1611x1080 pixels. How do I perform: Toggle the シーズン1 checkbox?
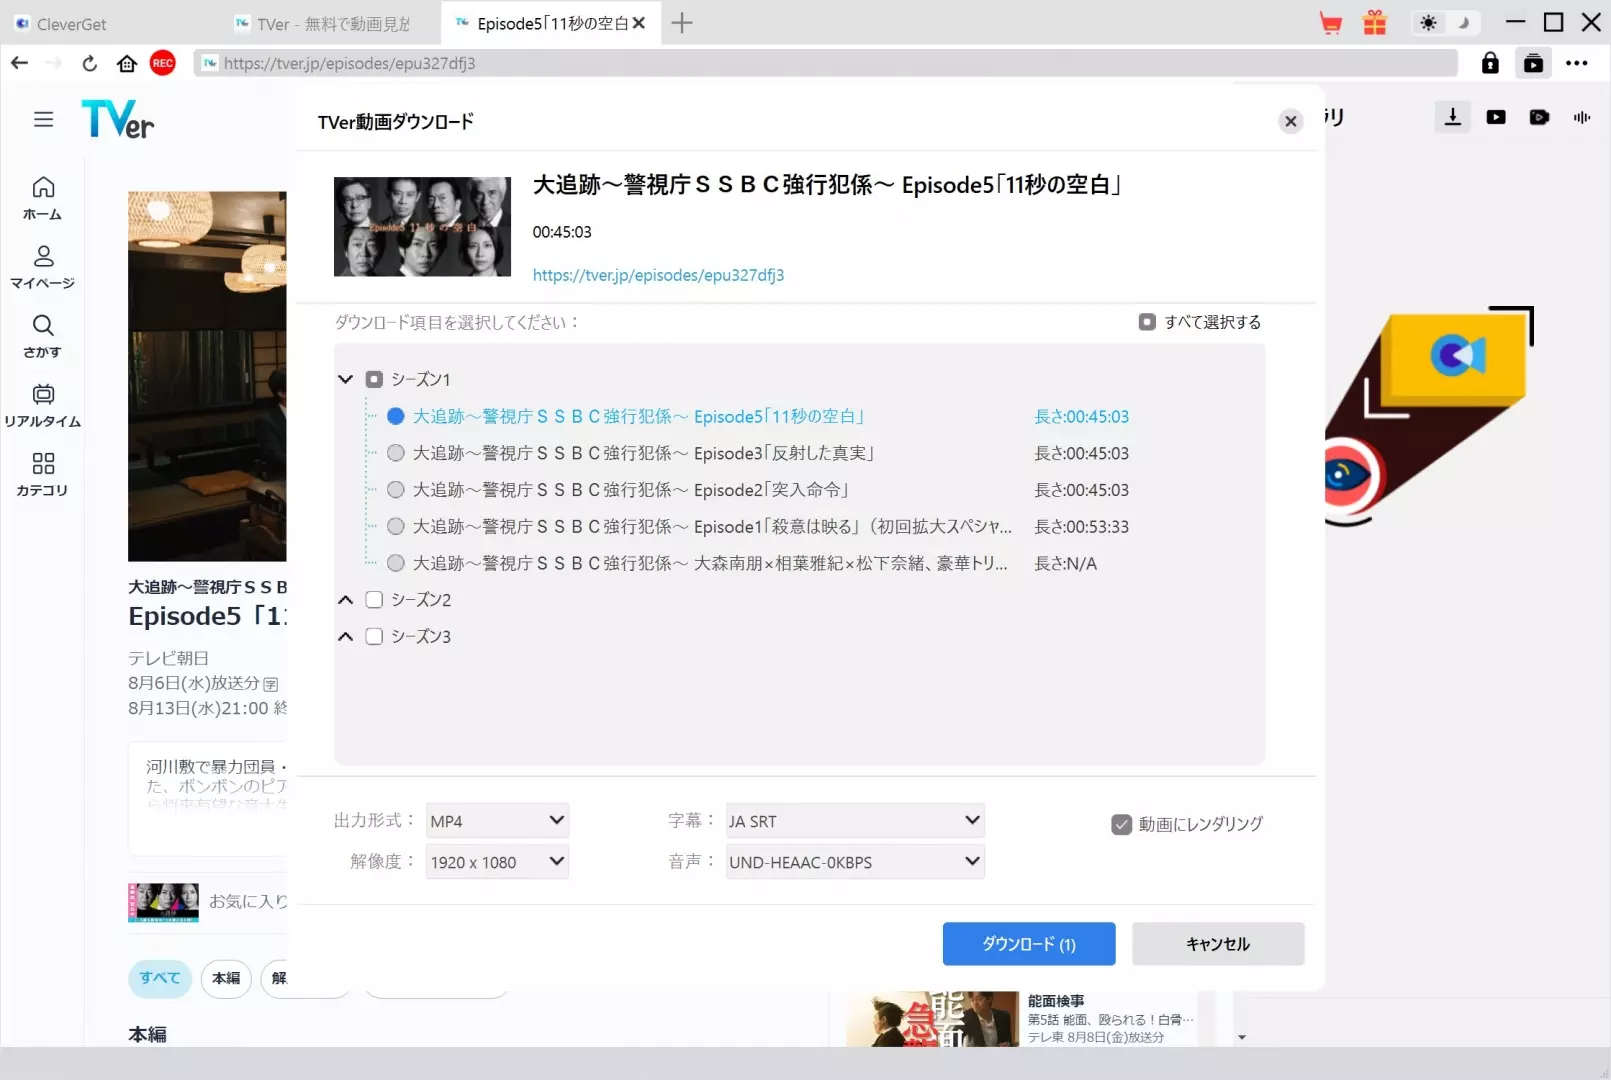coord(374,379)
